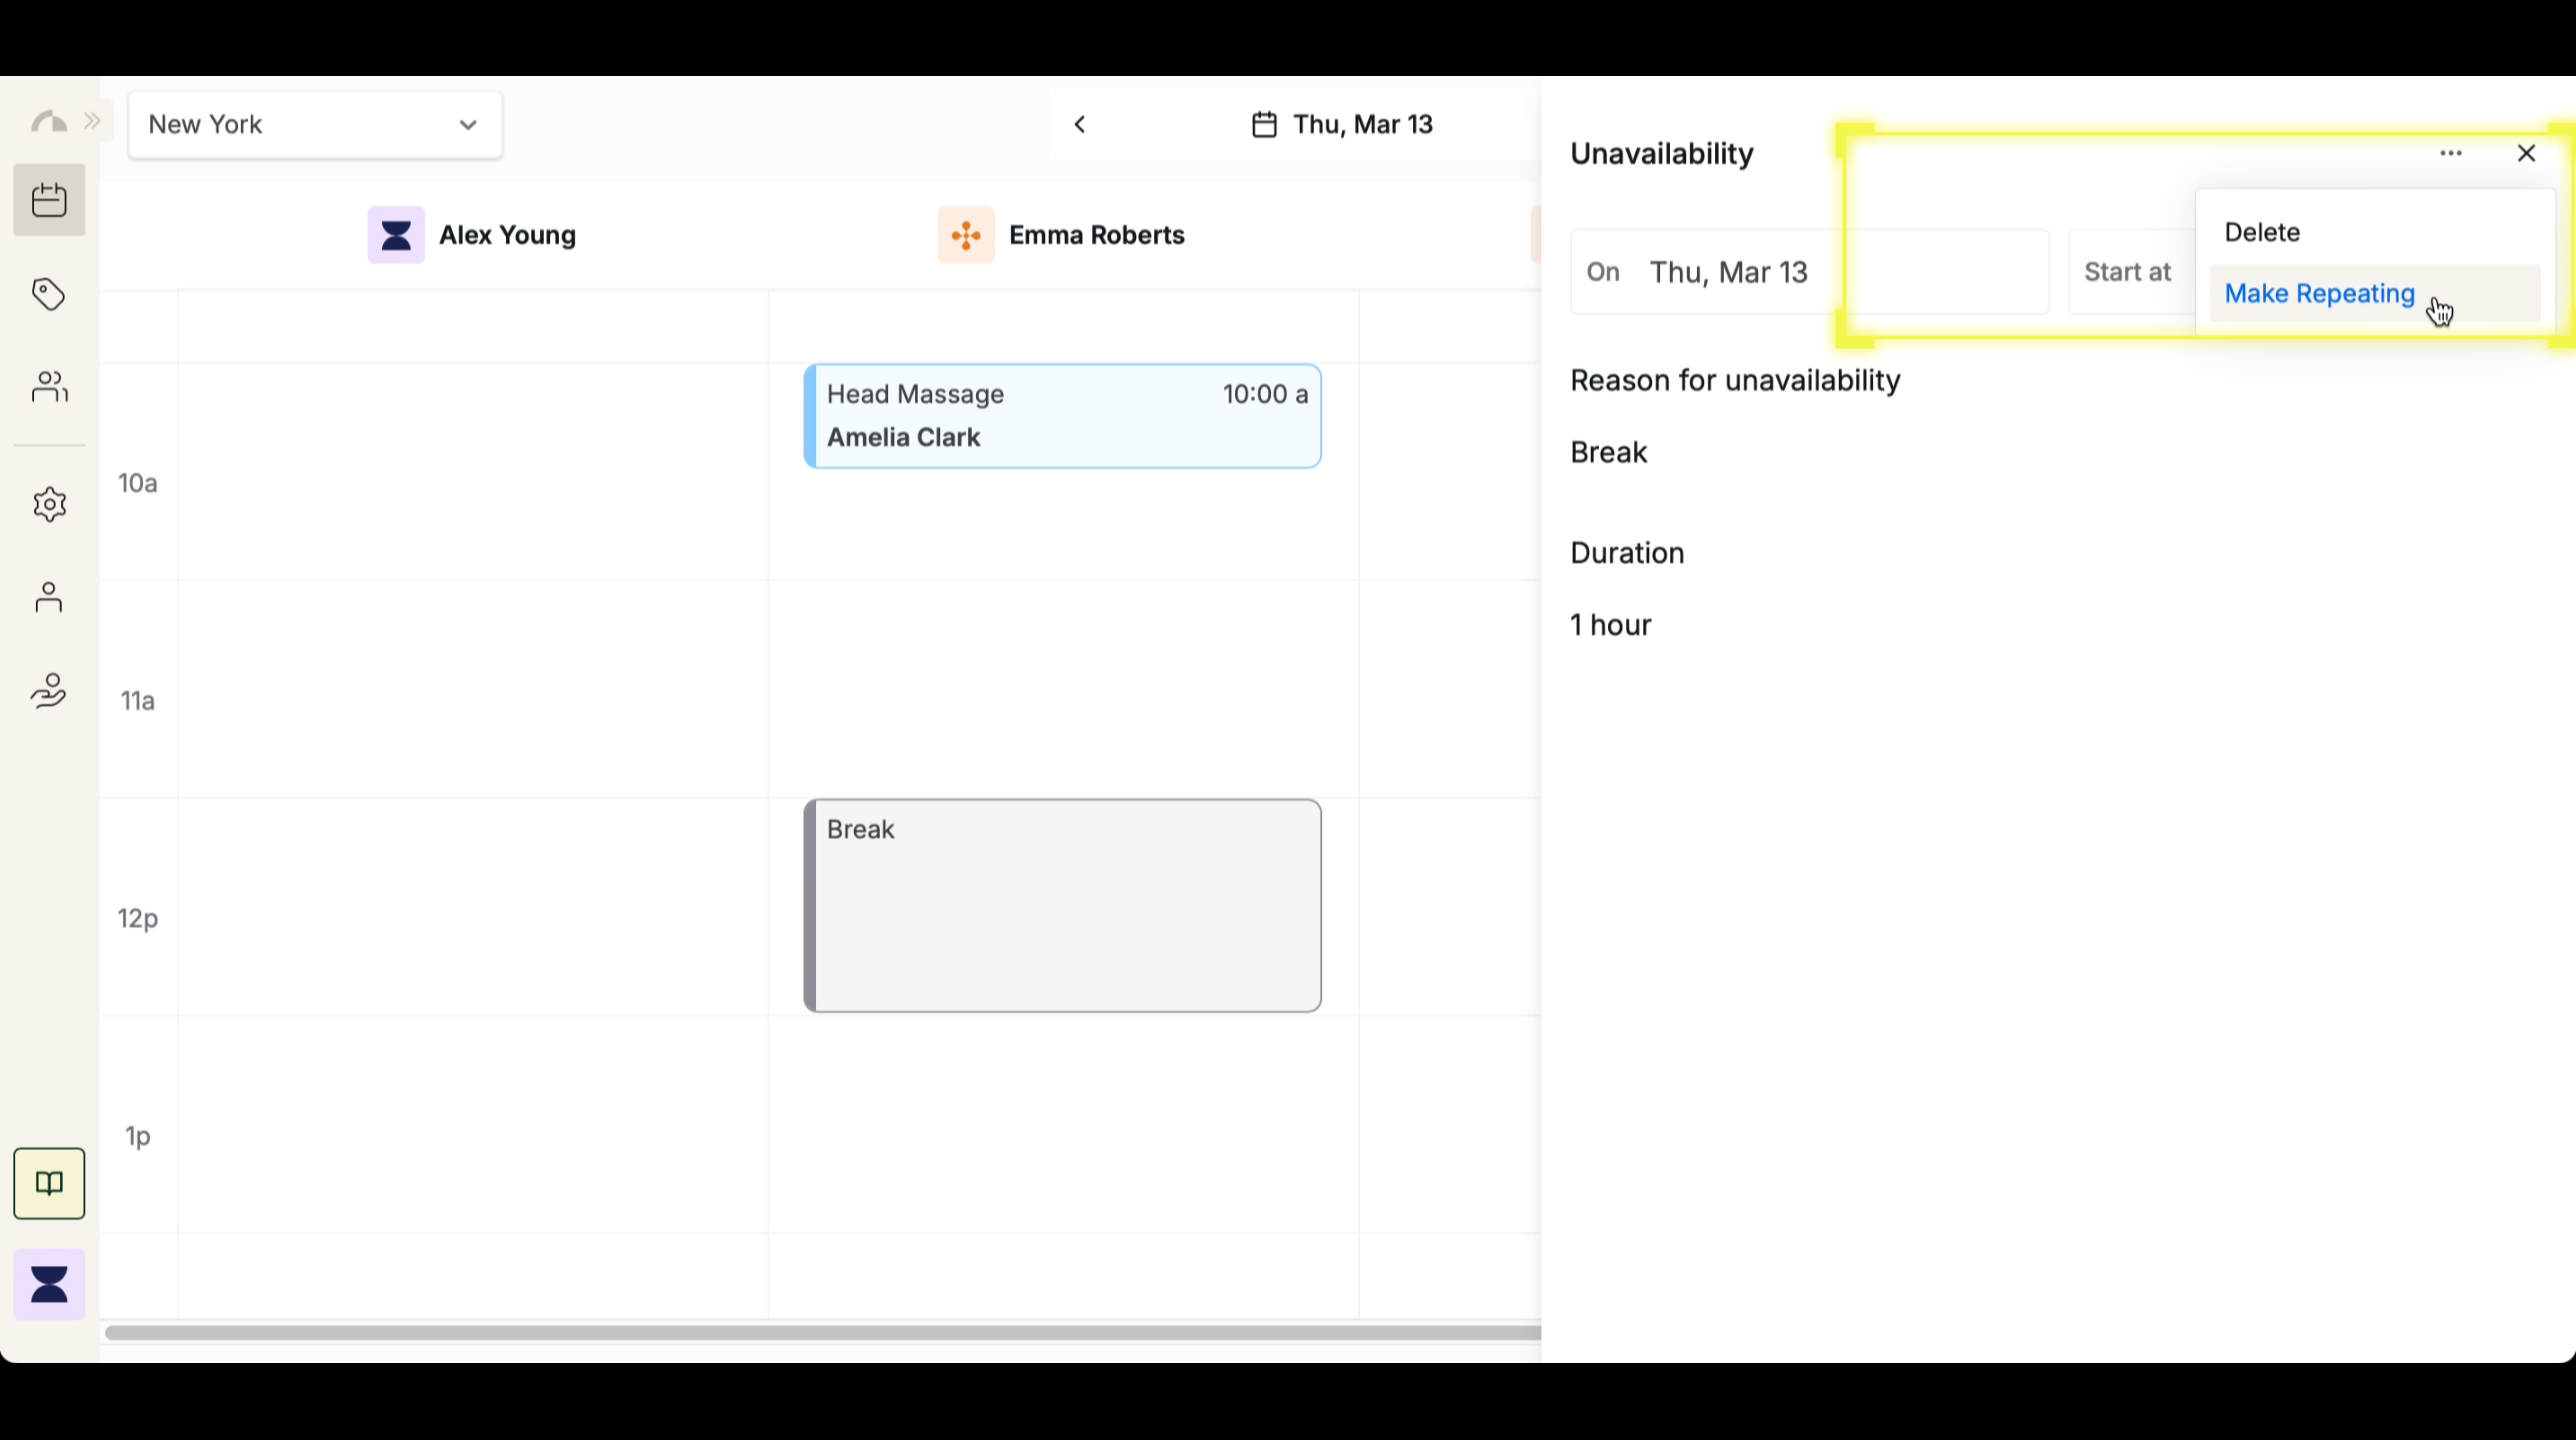Open the calendar view in sidebar
The image size is (2576, 1440).
[x=49, y=200]
